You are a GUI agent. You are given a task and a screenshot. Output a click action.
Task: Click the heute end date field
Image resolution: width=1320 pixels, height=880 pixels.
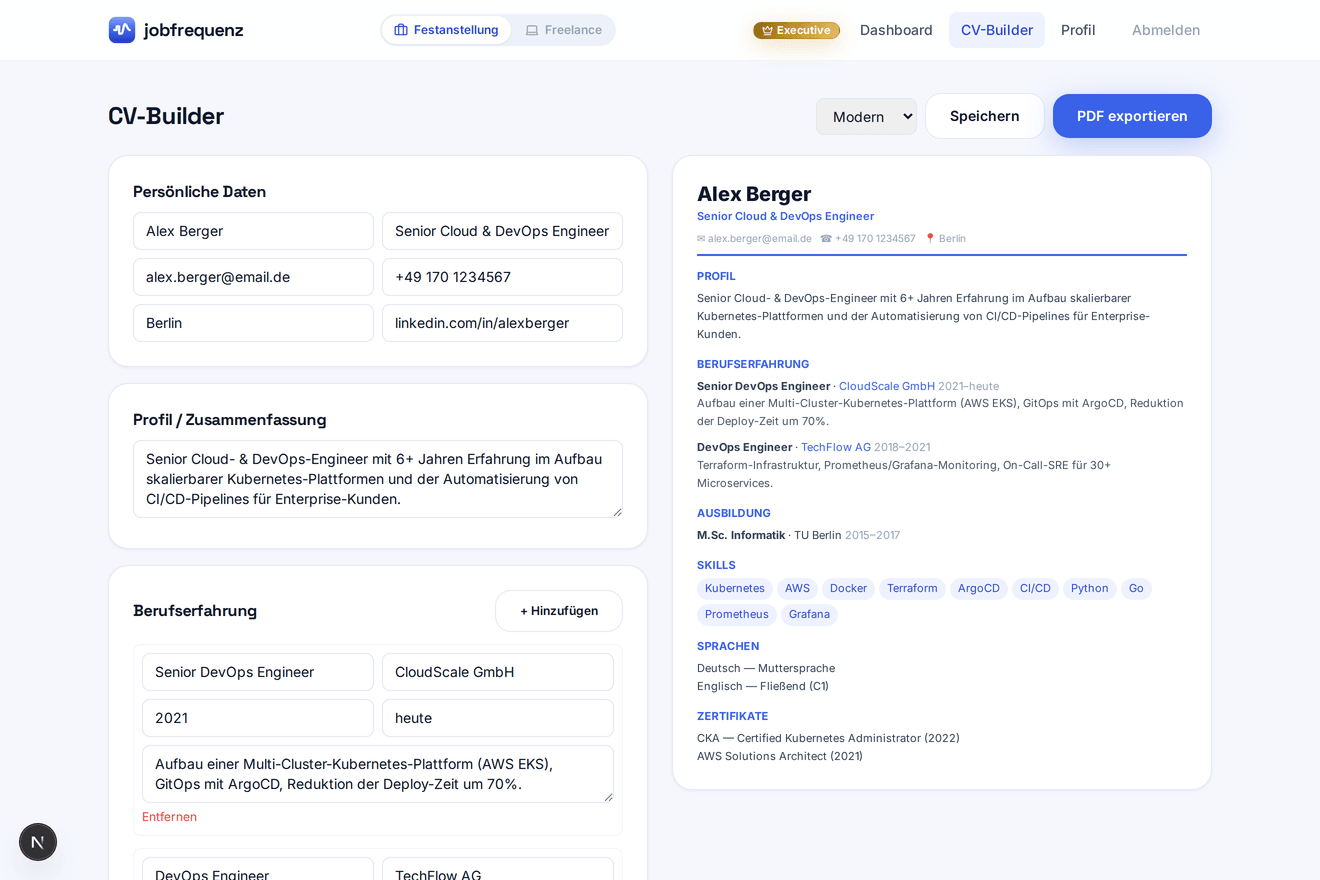498,718
